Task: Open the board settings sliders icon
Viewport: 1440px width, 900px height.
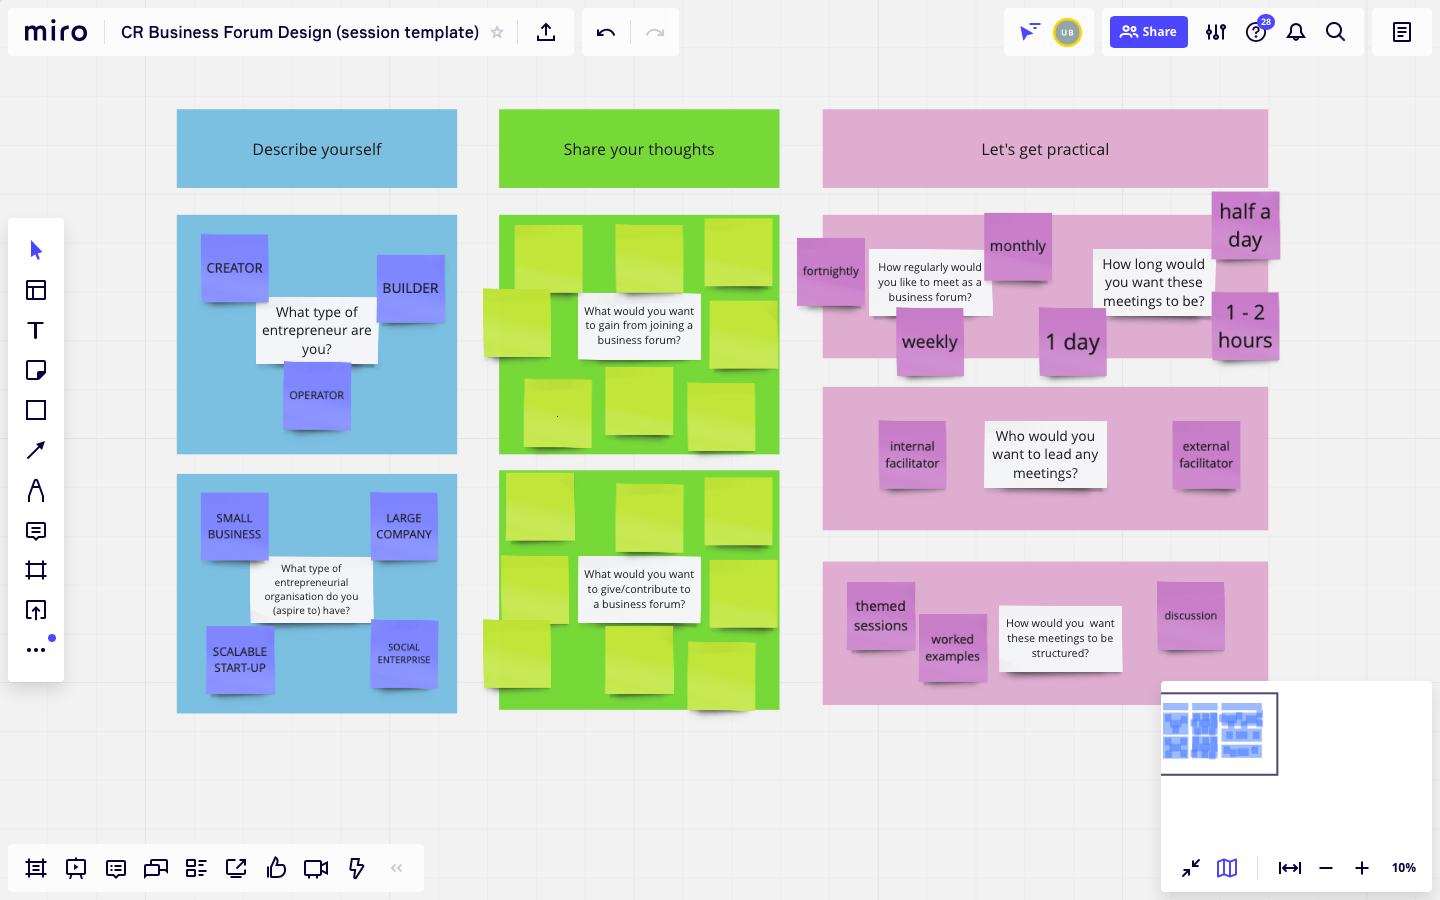Action: coord(1216,32)
